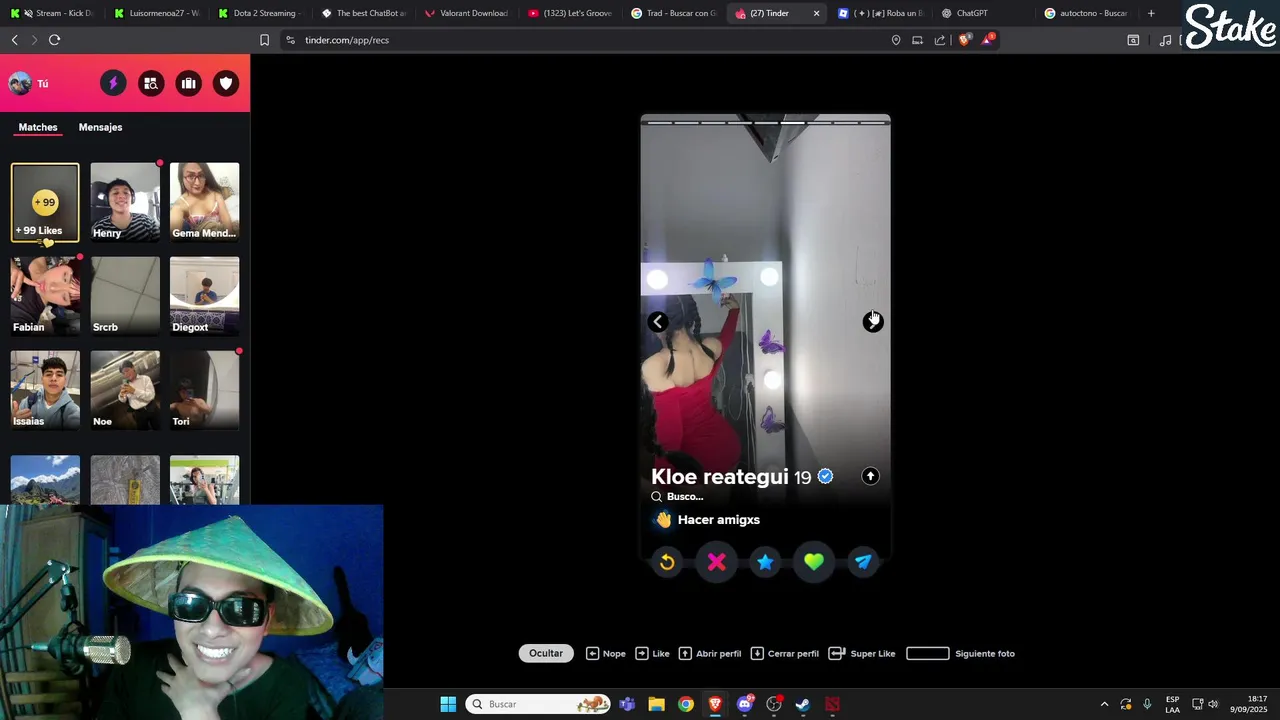The width and height of the screenshot is (1280, 720).
Task: Open a new browser tab
Action: pyautogui.click(x=1151, y=13)
